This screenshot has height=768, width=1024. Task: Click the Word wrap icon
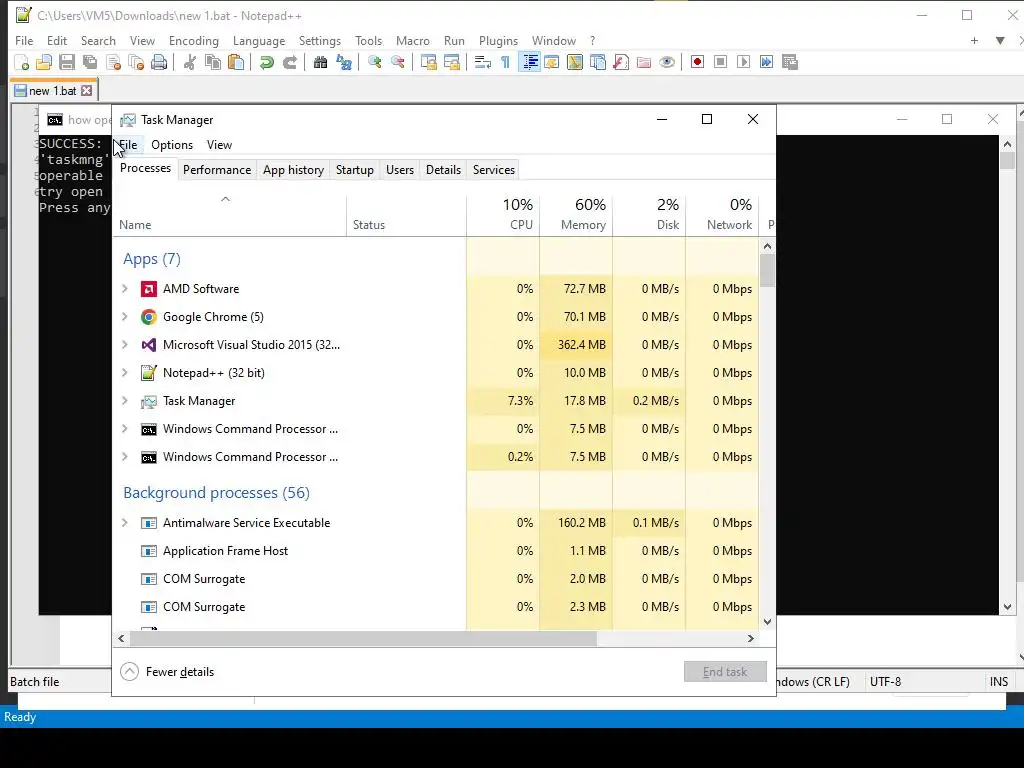[x=483, y=62]
